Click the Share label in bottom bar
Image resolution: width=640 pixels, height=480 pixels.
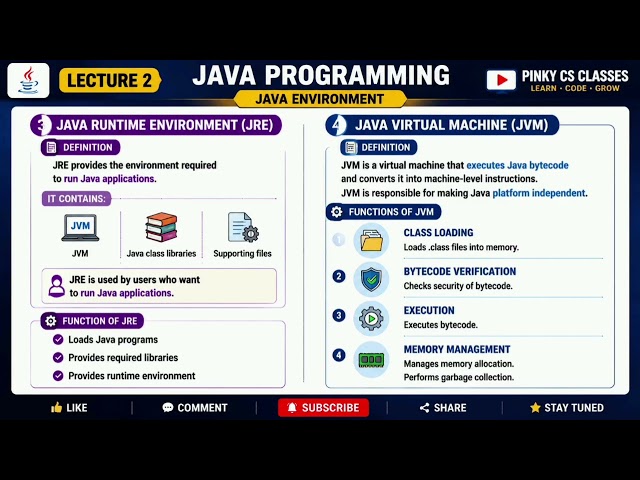tap(450, 408)
